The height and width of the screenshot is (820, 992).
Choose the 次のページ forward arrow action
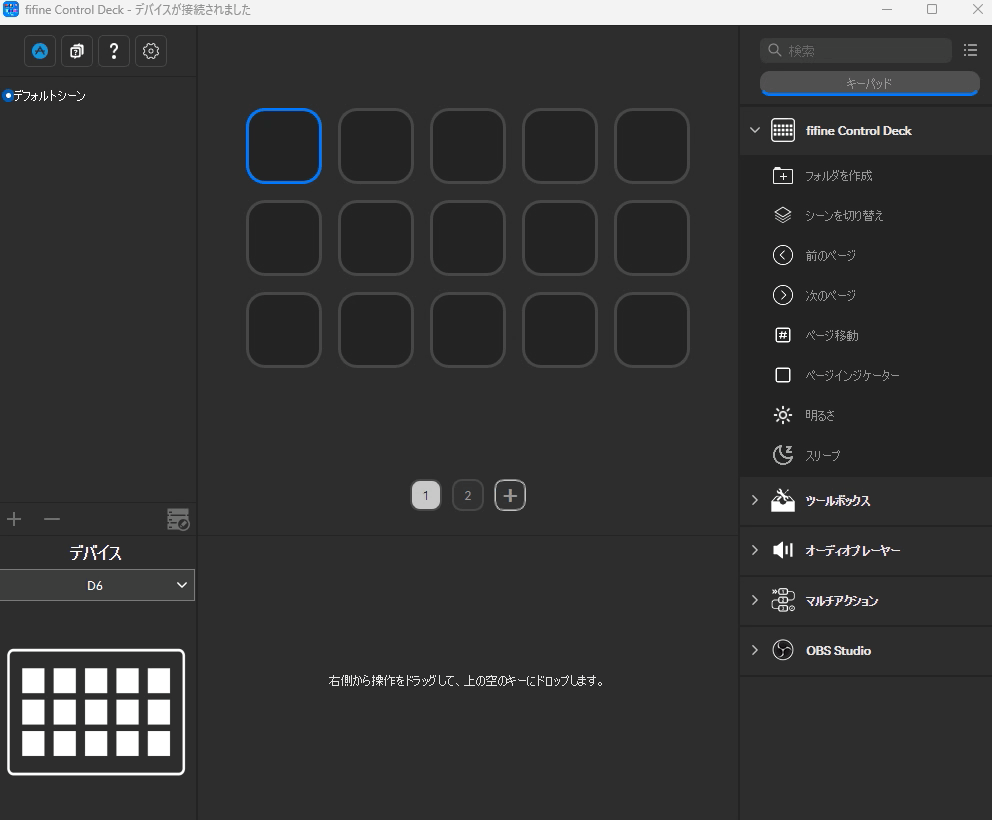(830, 296)
